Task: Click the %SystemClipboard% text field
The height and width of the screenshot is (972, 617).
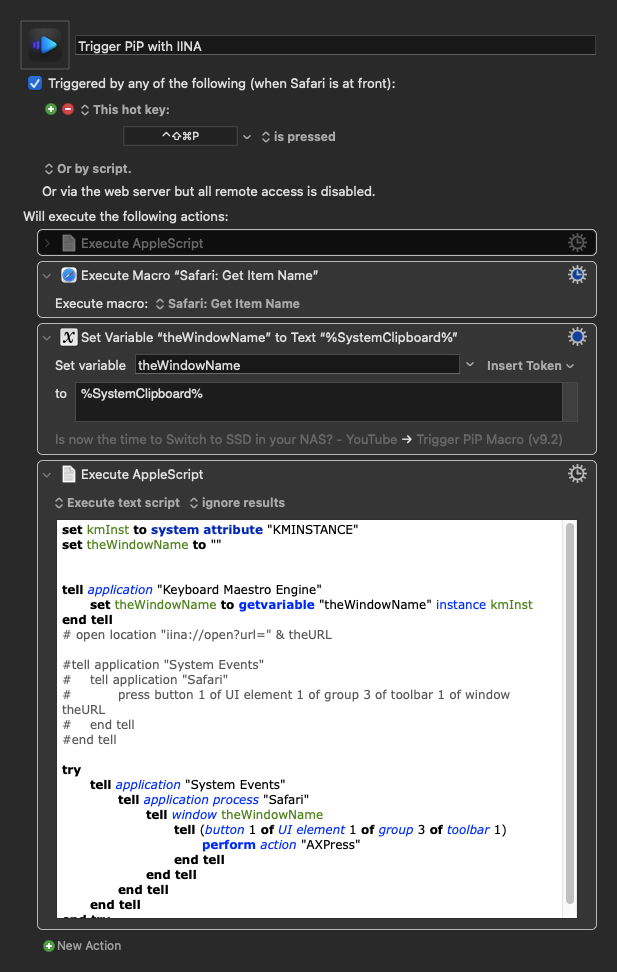Action: 319,402
